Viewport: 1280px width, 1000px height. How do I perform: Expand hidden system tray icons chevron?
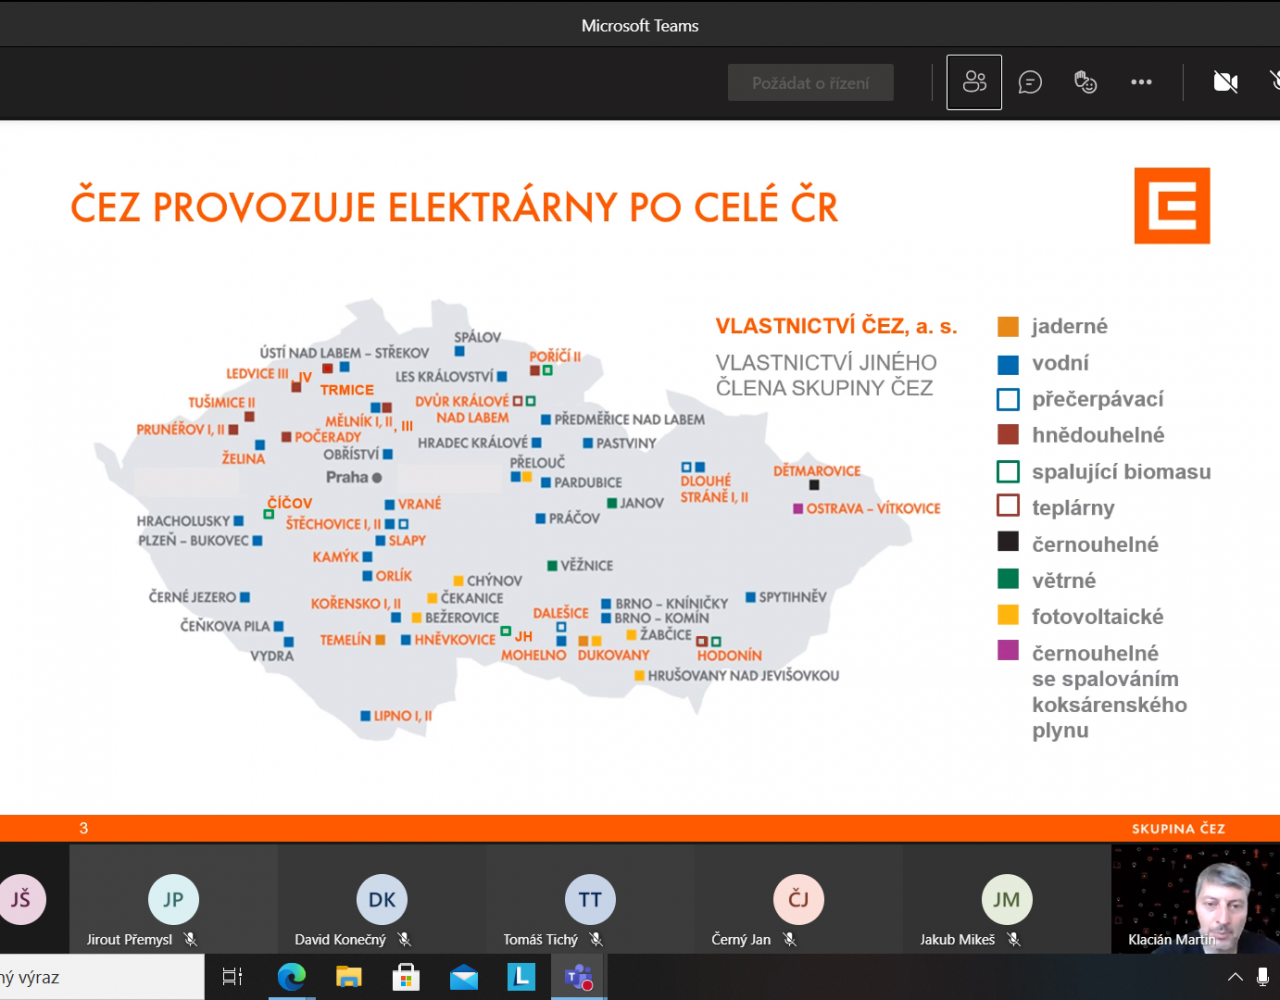tap(1235, 977)
